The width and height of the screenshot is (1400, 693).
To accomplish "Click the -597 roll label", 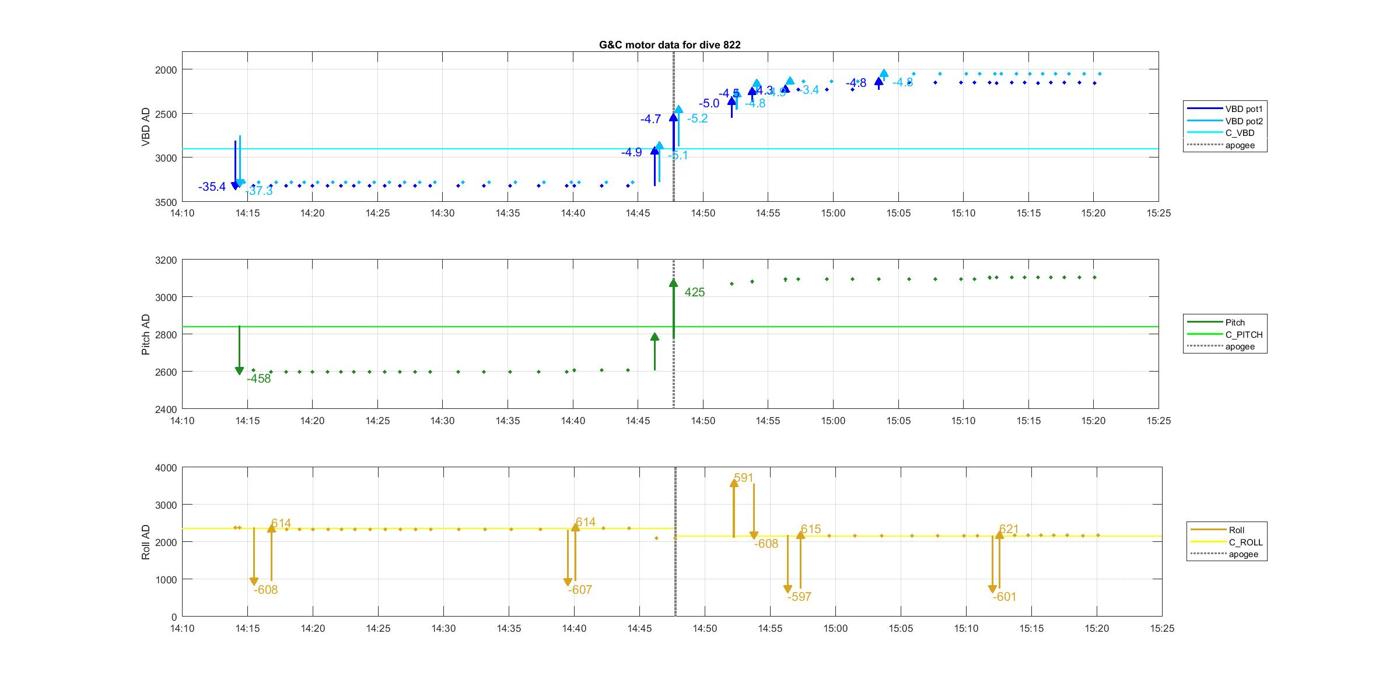I will point(799,597).
